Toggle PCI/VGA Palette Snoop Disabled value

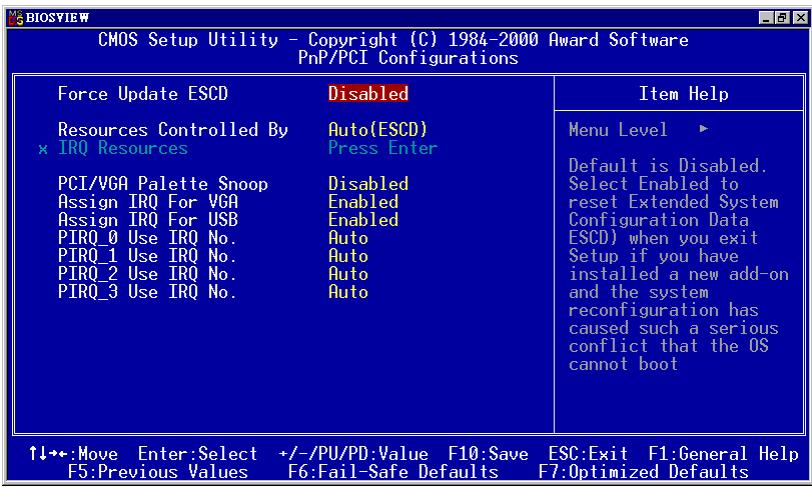tap(368, 184)
